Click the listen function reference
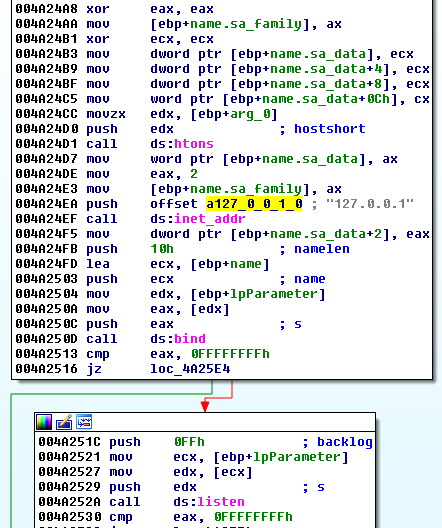This screenshot has height=528, width=442. [221, 502]
